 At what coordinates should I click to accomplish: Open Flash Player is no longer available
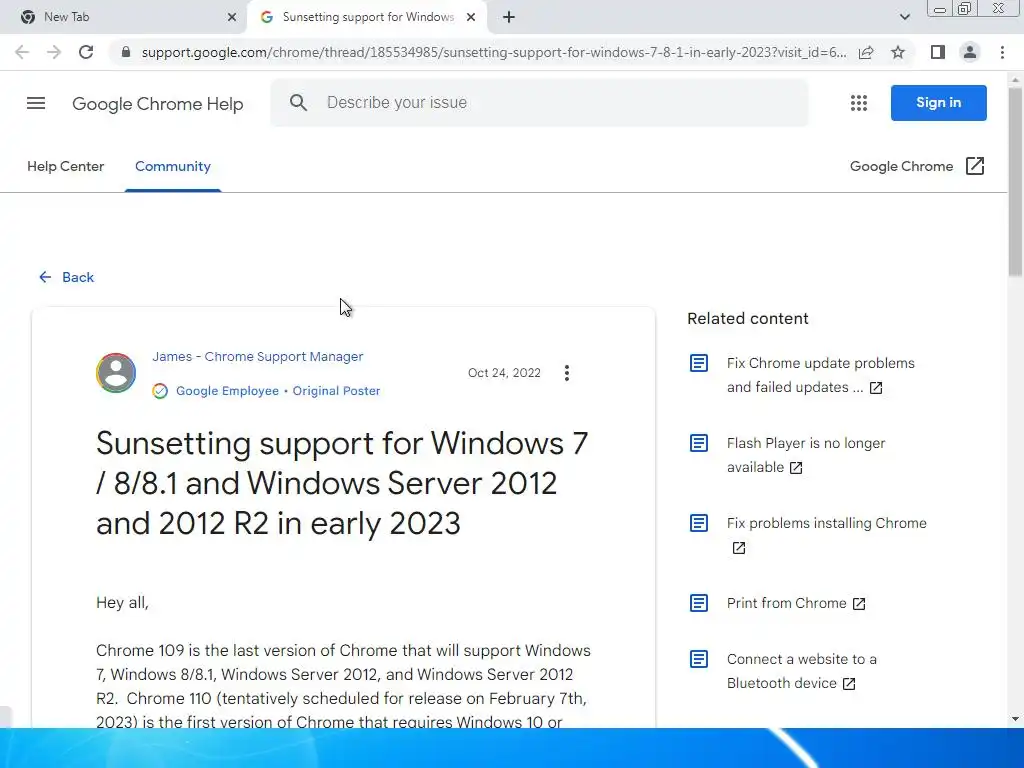[805, 455]
